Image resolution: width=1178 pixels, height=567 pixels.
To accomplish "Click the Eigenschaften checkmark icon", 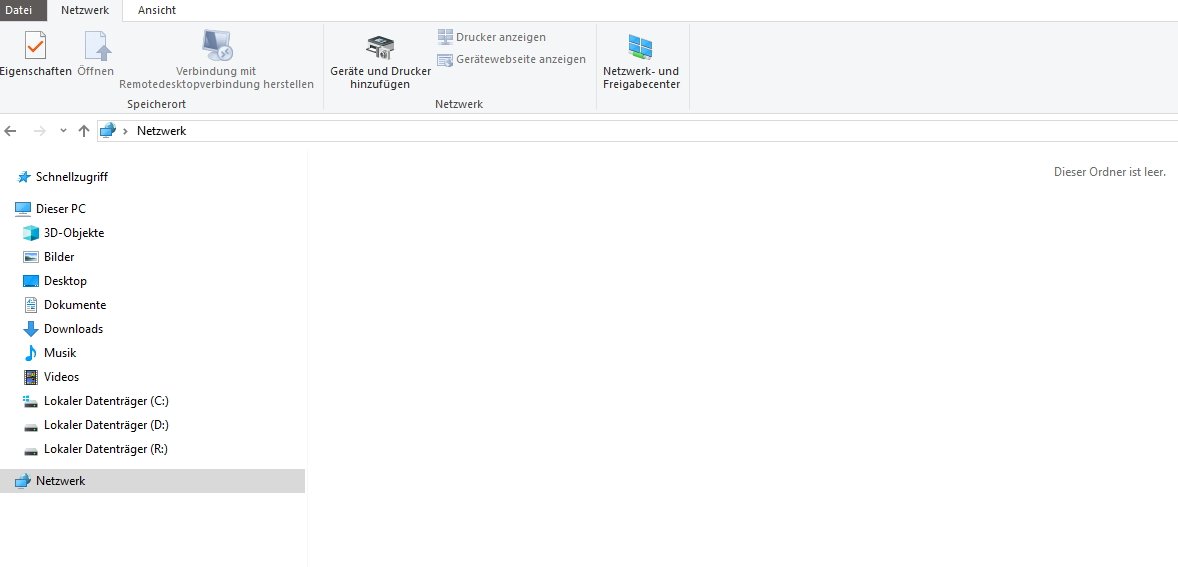I will click(35, 45).
